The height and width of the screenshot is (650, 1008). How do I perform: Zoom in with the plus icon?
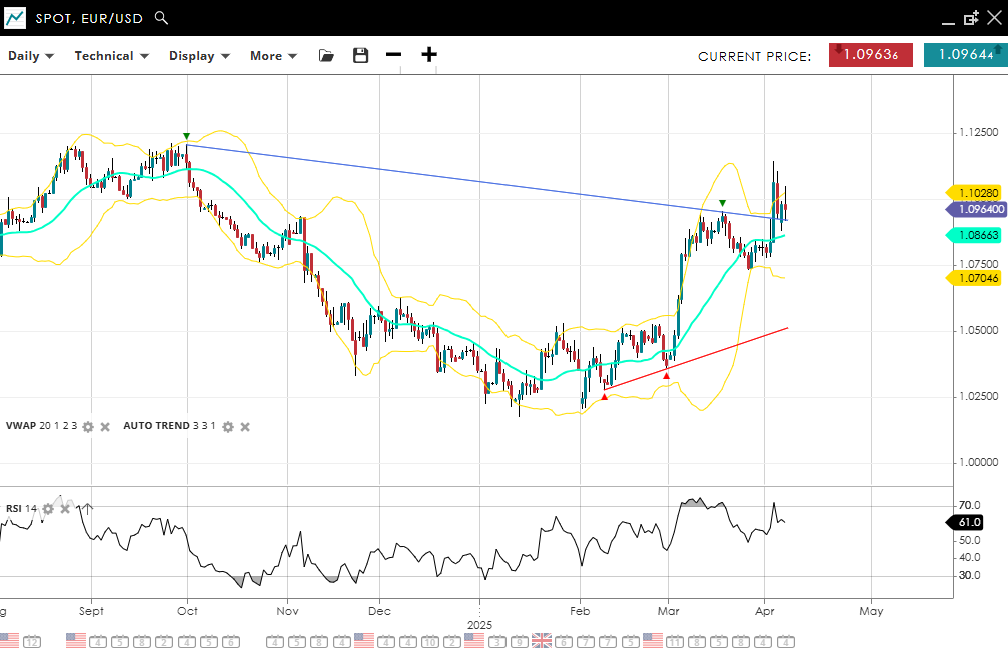[429, 55]
